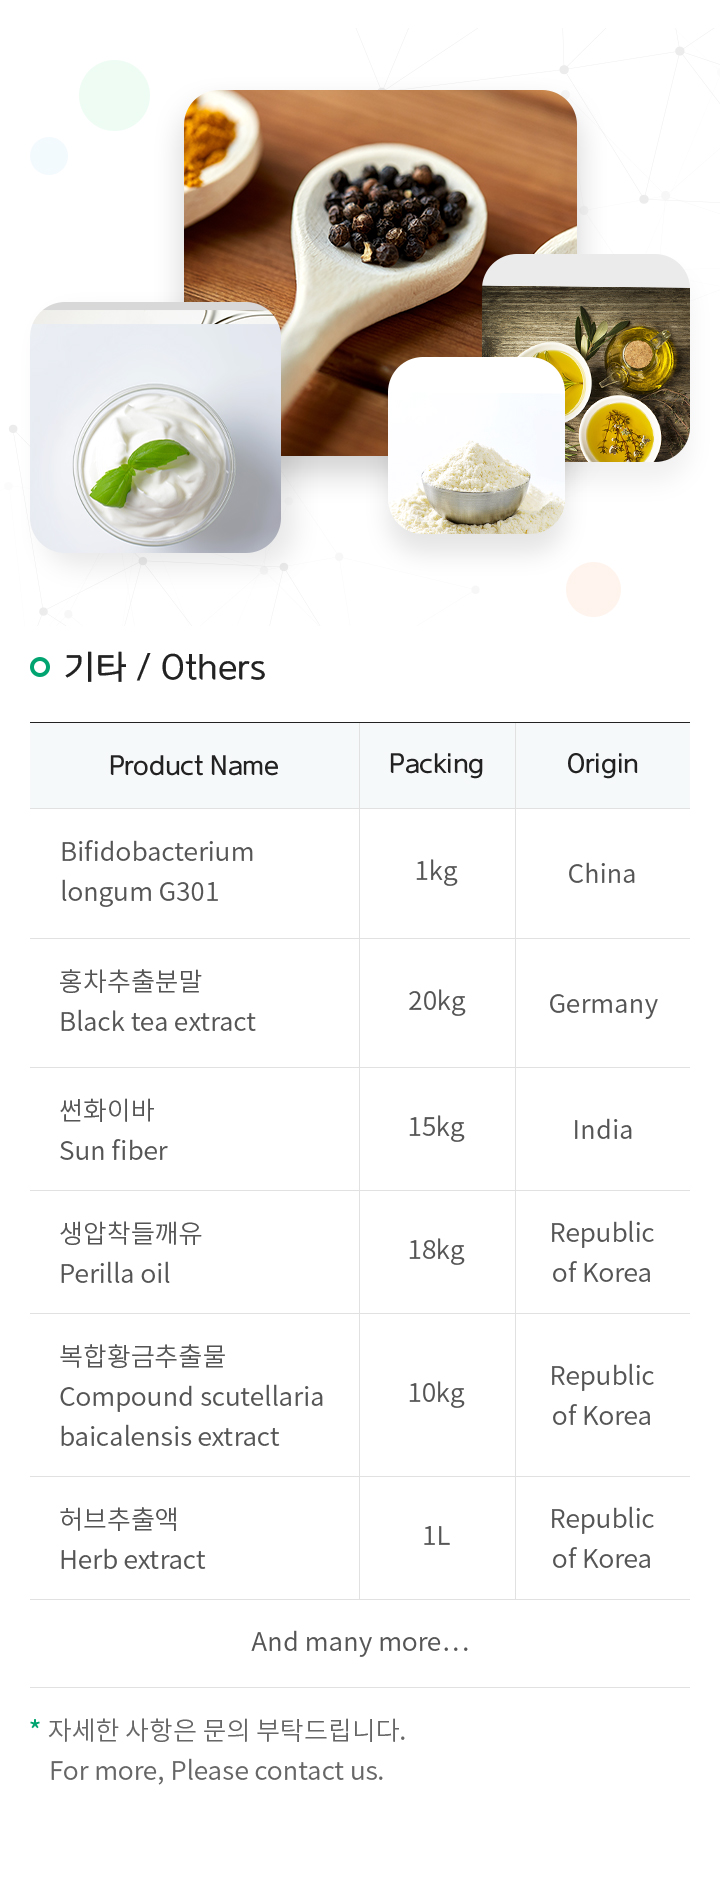Click the 20kg packing cell
Image resolution: width=720 pixels, height=1888 pixels.
click(437, 1001)
